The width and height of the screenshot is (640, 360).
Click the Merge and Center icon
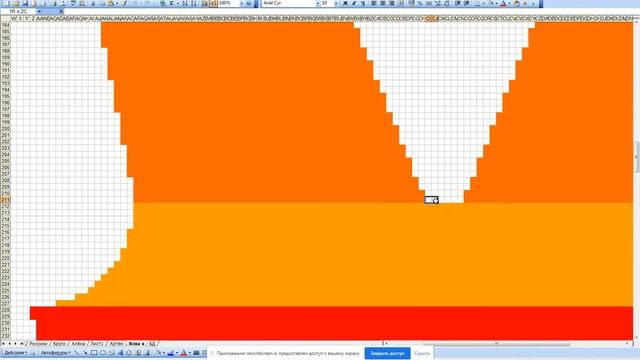(401, 3)
